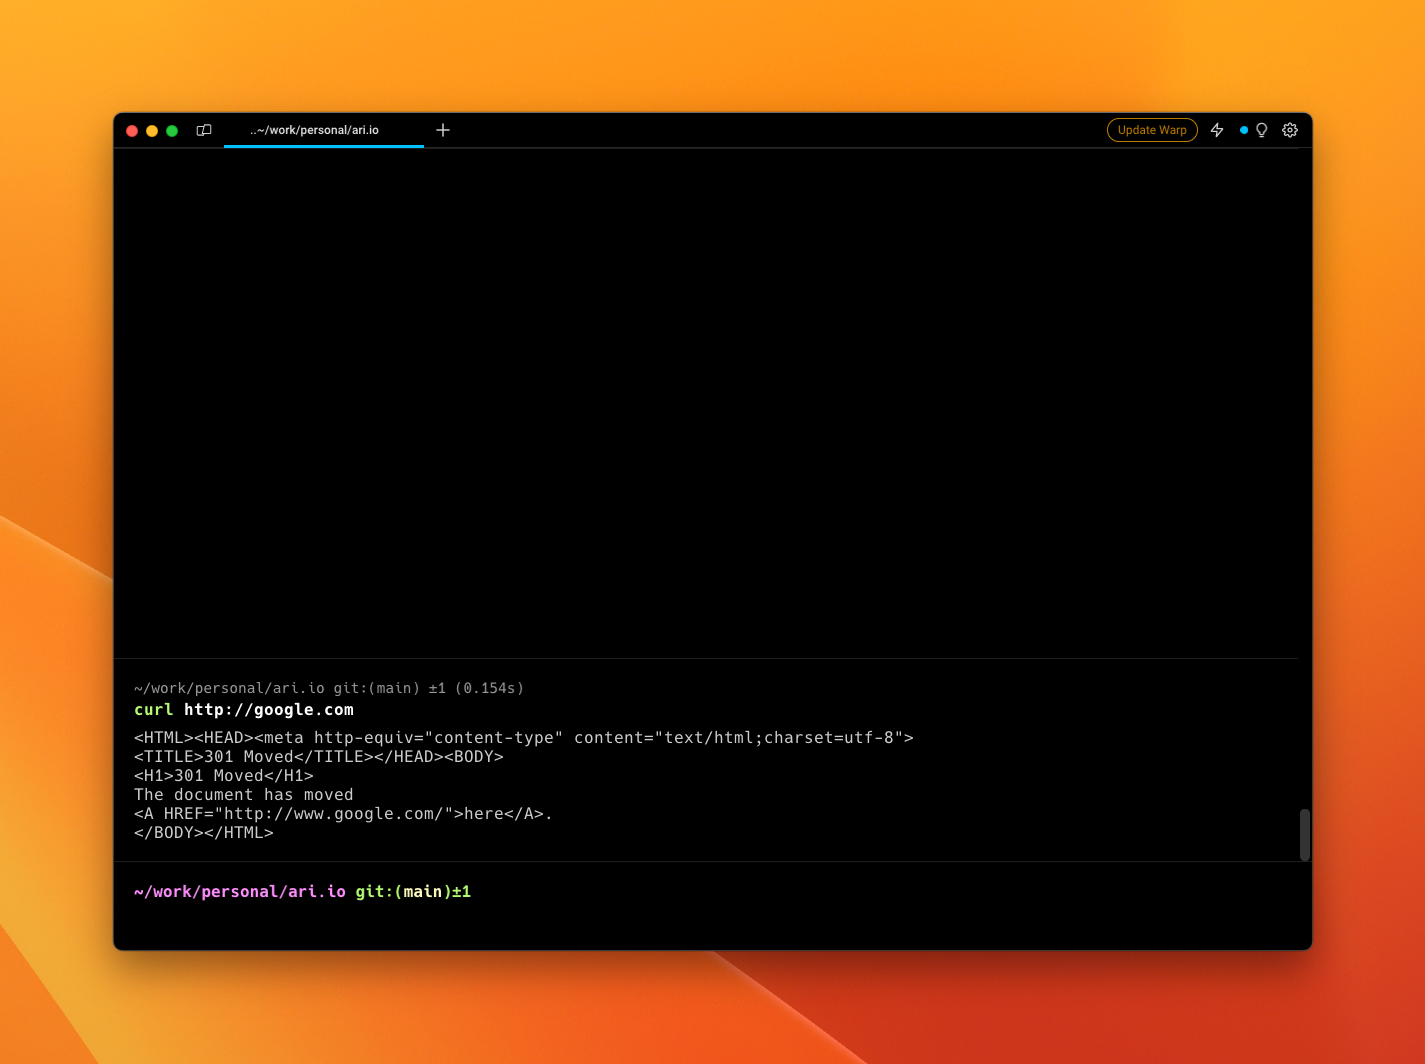Select the curl http://google.com command line

tap(244, 710)
